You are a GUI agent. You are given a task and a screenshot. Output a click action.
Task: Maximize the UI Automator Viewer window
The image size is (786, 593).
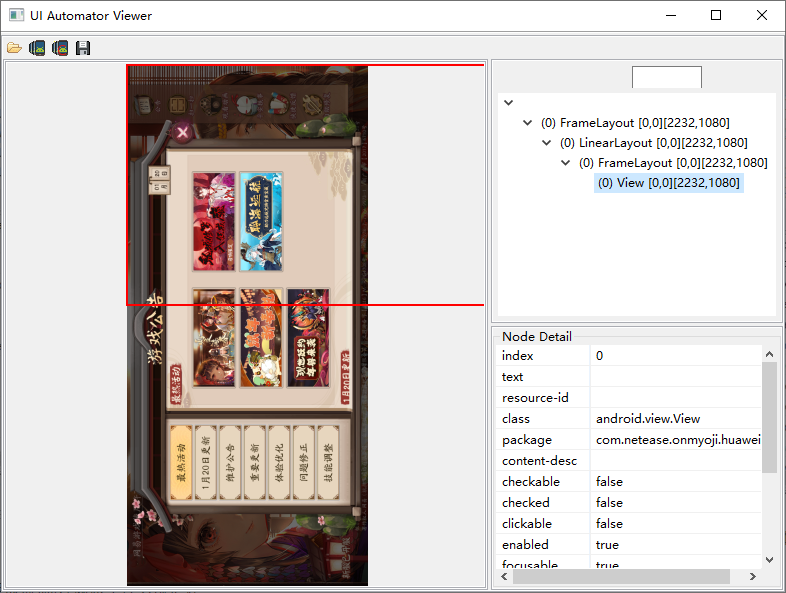pyautogui.click(x=716, y=15)
